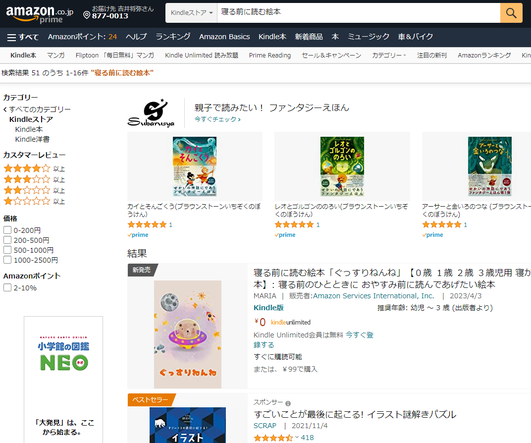The height and width of the screenshot is (443, 531).
Task: Open the SCRAP author link
Action: click(265, 425)
